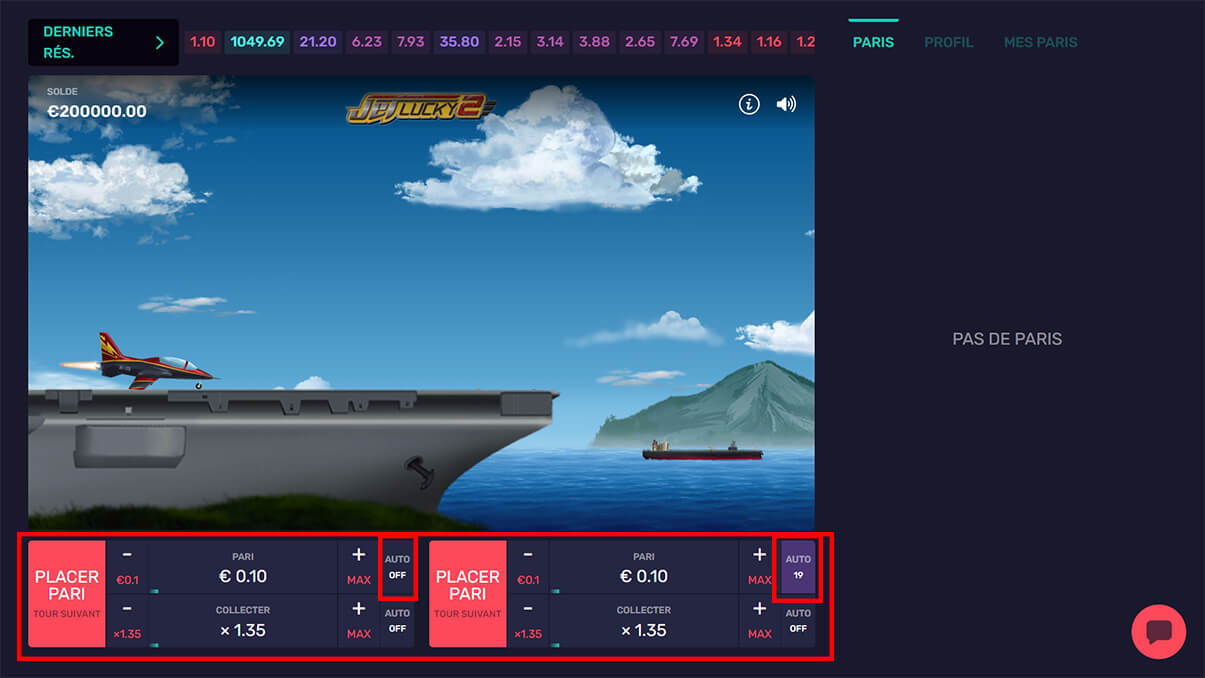1205x678 pixels.
Task: Select the Paris tab
Action: pos(873,42)
